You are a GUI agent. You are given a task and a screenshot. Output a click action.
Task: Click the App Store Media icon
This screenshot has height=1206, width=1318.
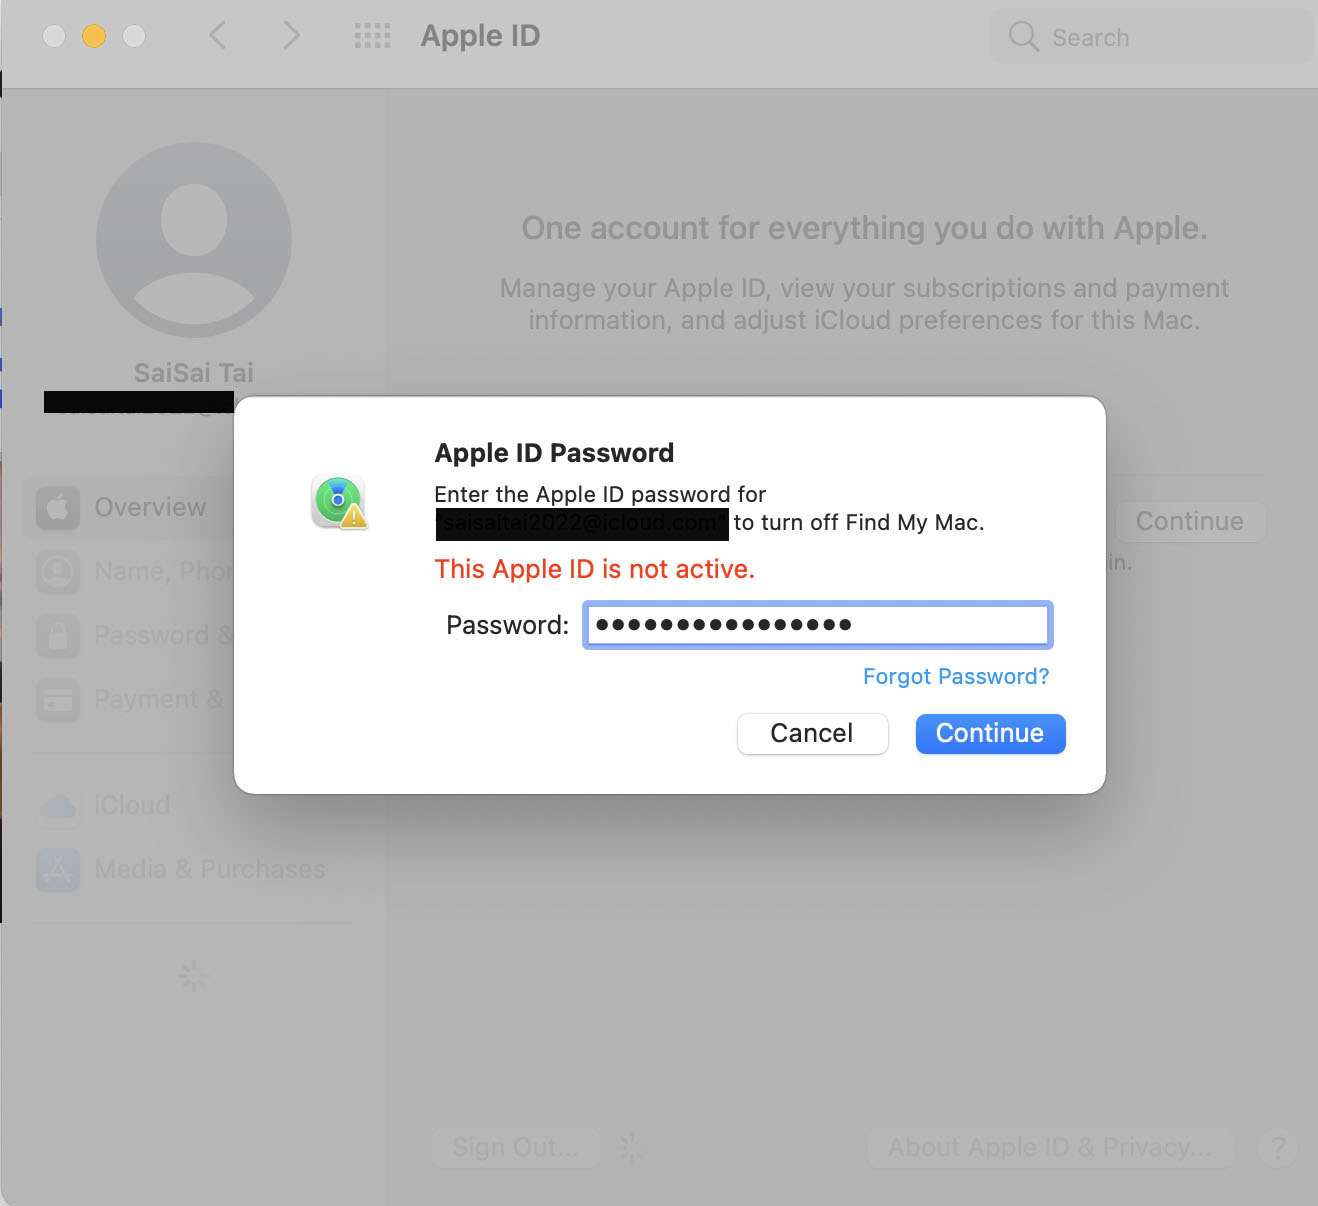tap(58, 870)
